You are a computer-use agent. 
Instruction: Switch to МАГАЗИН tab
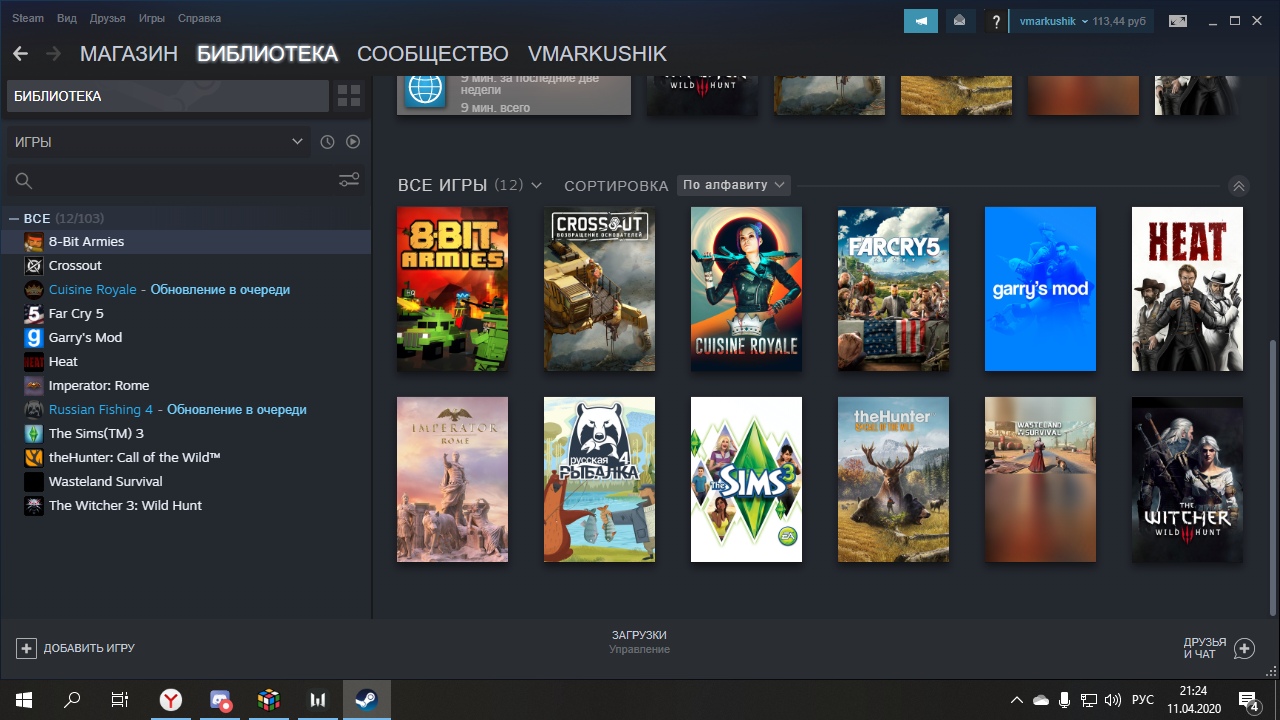(x=129, y=54)
